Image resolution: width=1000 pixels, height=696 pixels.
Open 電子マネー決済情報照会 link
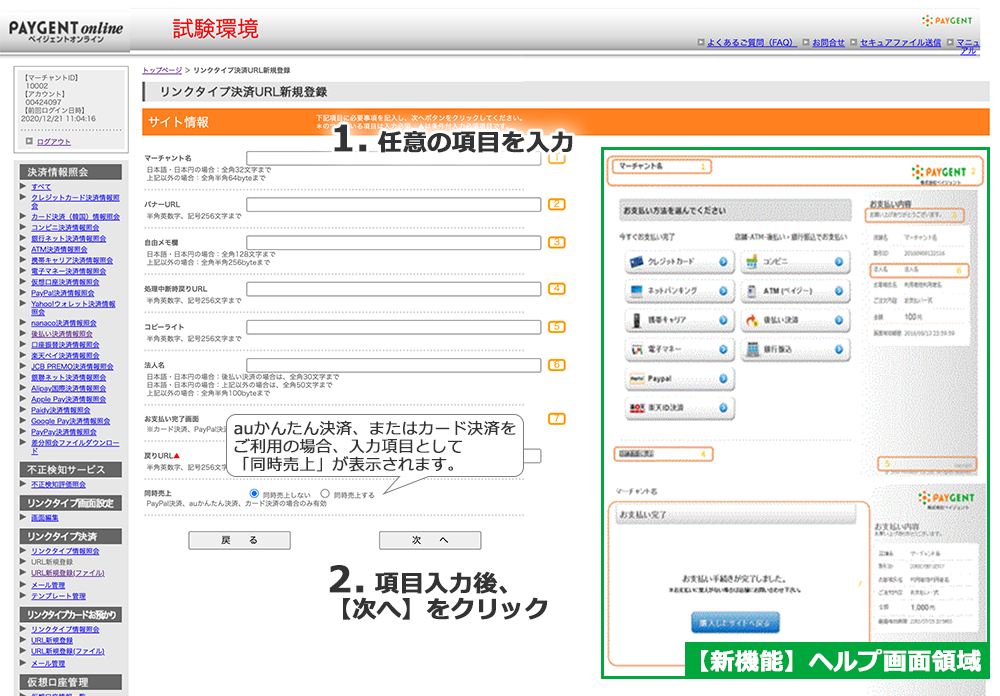[x=69, y=271]
